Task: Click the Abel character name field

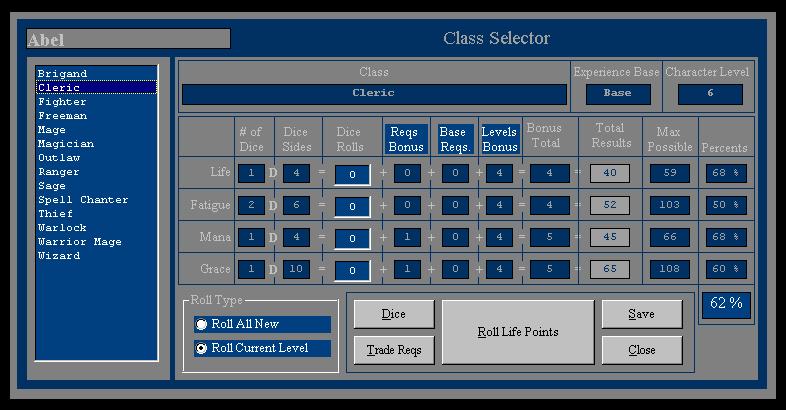Action: (128, 39)
